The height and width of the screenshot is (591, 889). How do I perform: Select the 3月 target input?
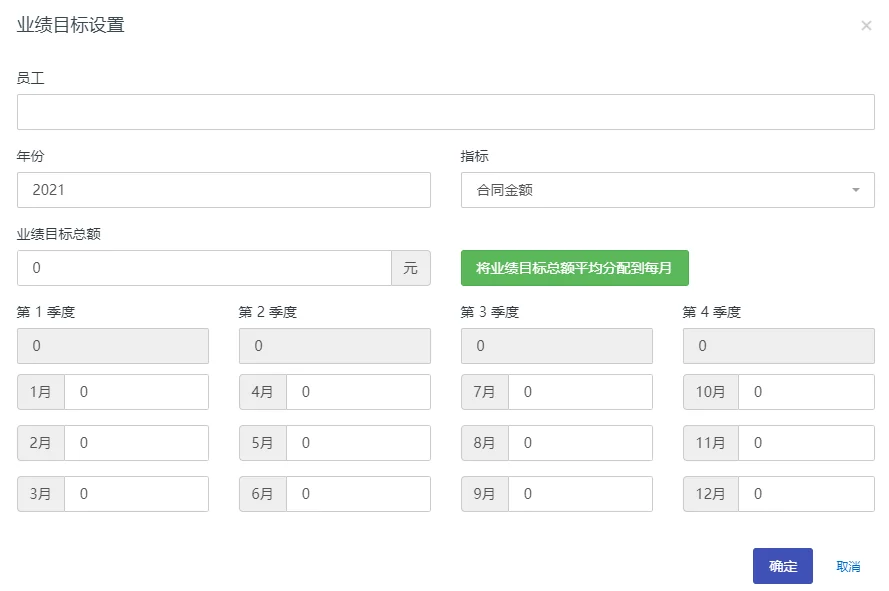click(x=137, y=494)
